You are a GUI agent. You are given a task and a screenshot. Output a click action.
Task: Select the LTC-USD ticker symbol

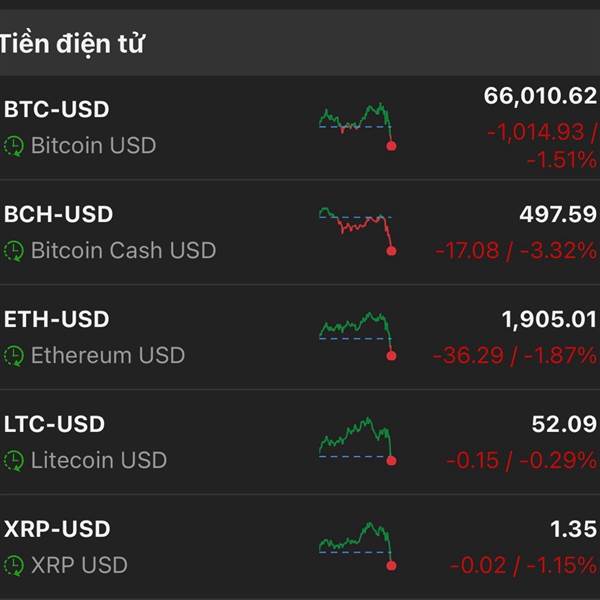pyautogui.click(x=55, y=425)
